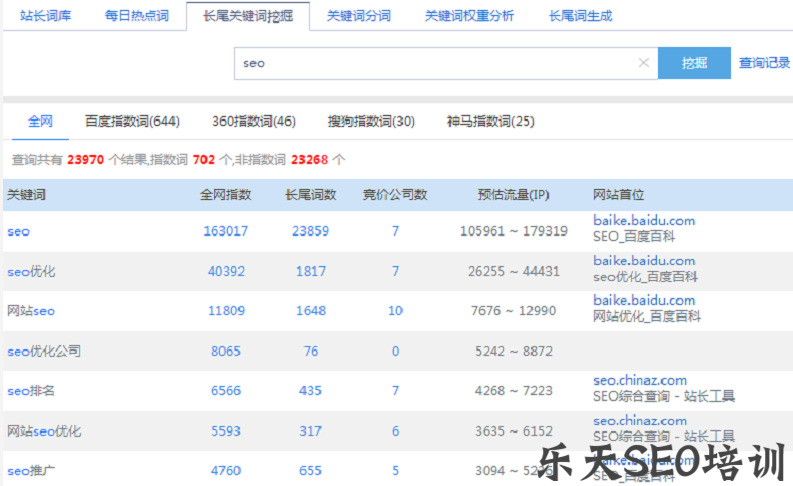The width and height of the screenshot is (793, 486).
Task: Visit seo.chinaz.com link in the seo排名 row
Action: pyautogui.click(x=640, y=380)
